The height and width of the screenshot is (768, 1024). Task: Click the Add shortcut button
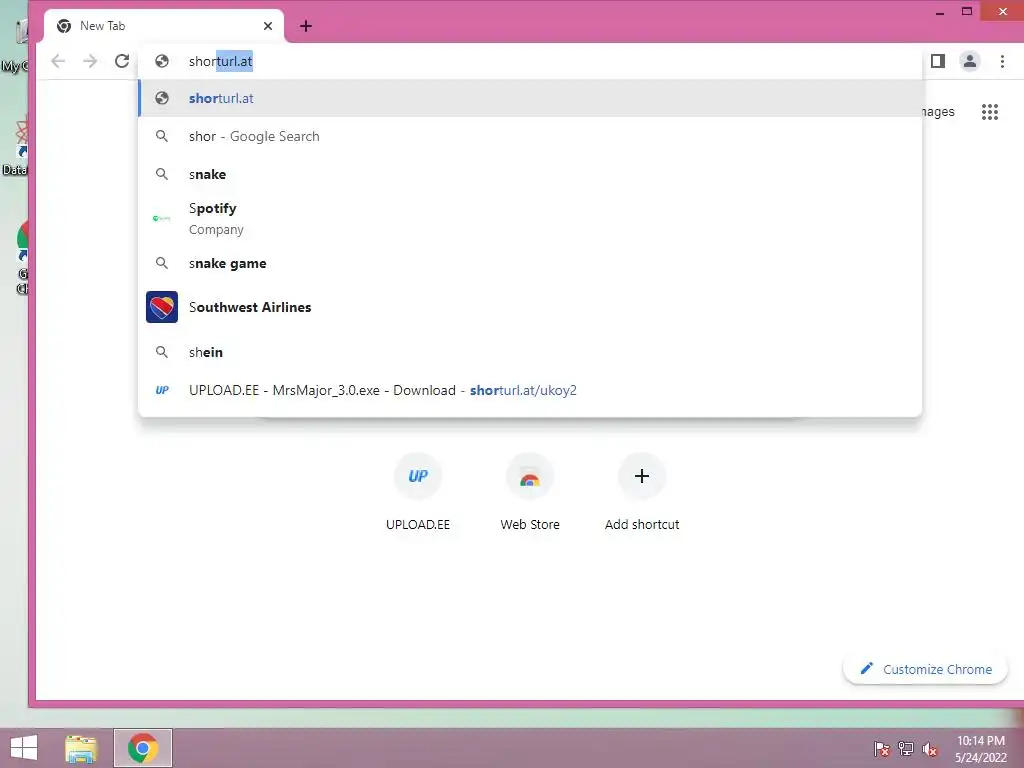(x=642, y=493)
